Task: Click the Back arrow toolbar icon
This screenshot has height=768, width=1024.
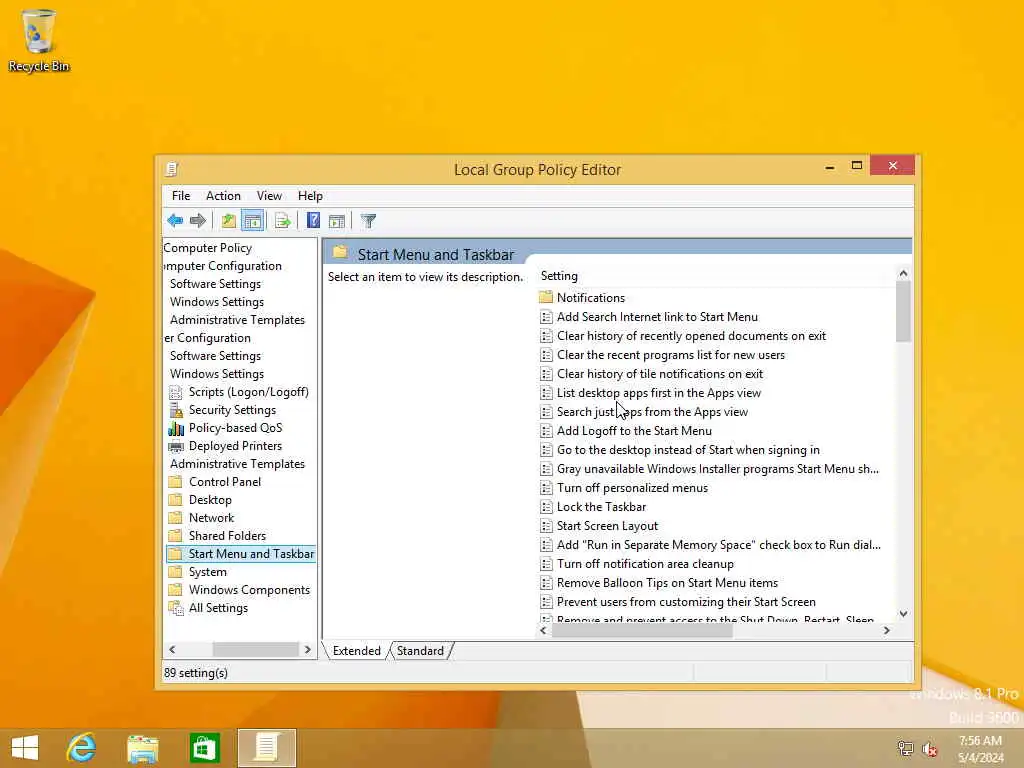Action: click(175, 221)
